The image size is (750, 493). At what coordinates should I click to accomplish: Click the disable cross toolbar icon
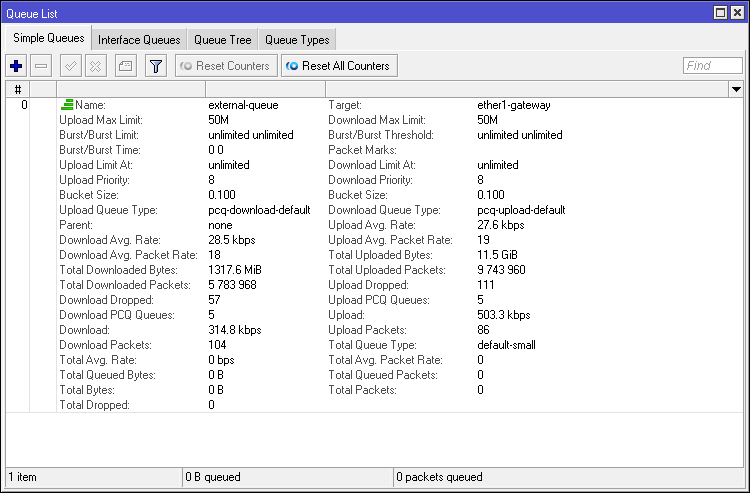(x=96, y=66)
